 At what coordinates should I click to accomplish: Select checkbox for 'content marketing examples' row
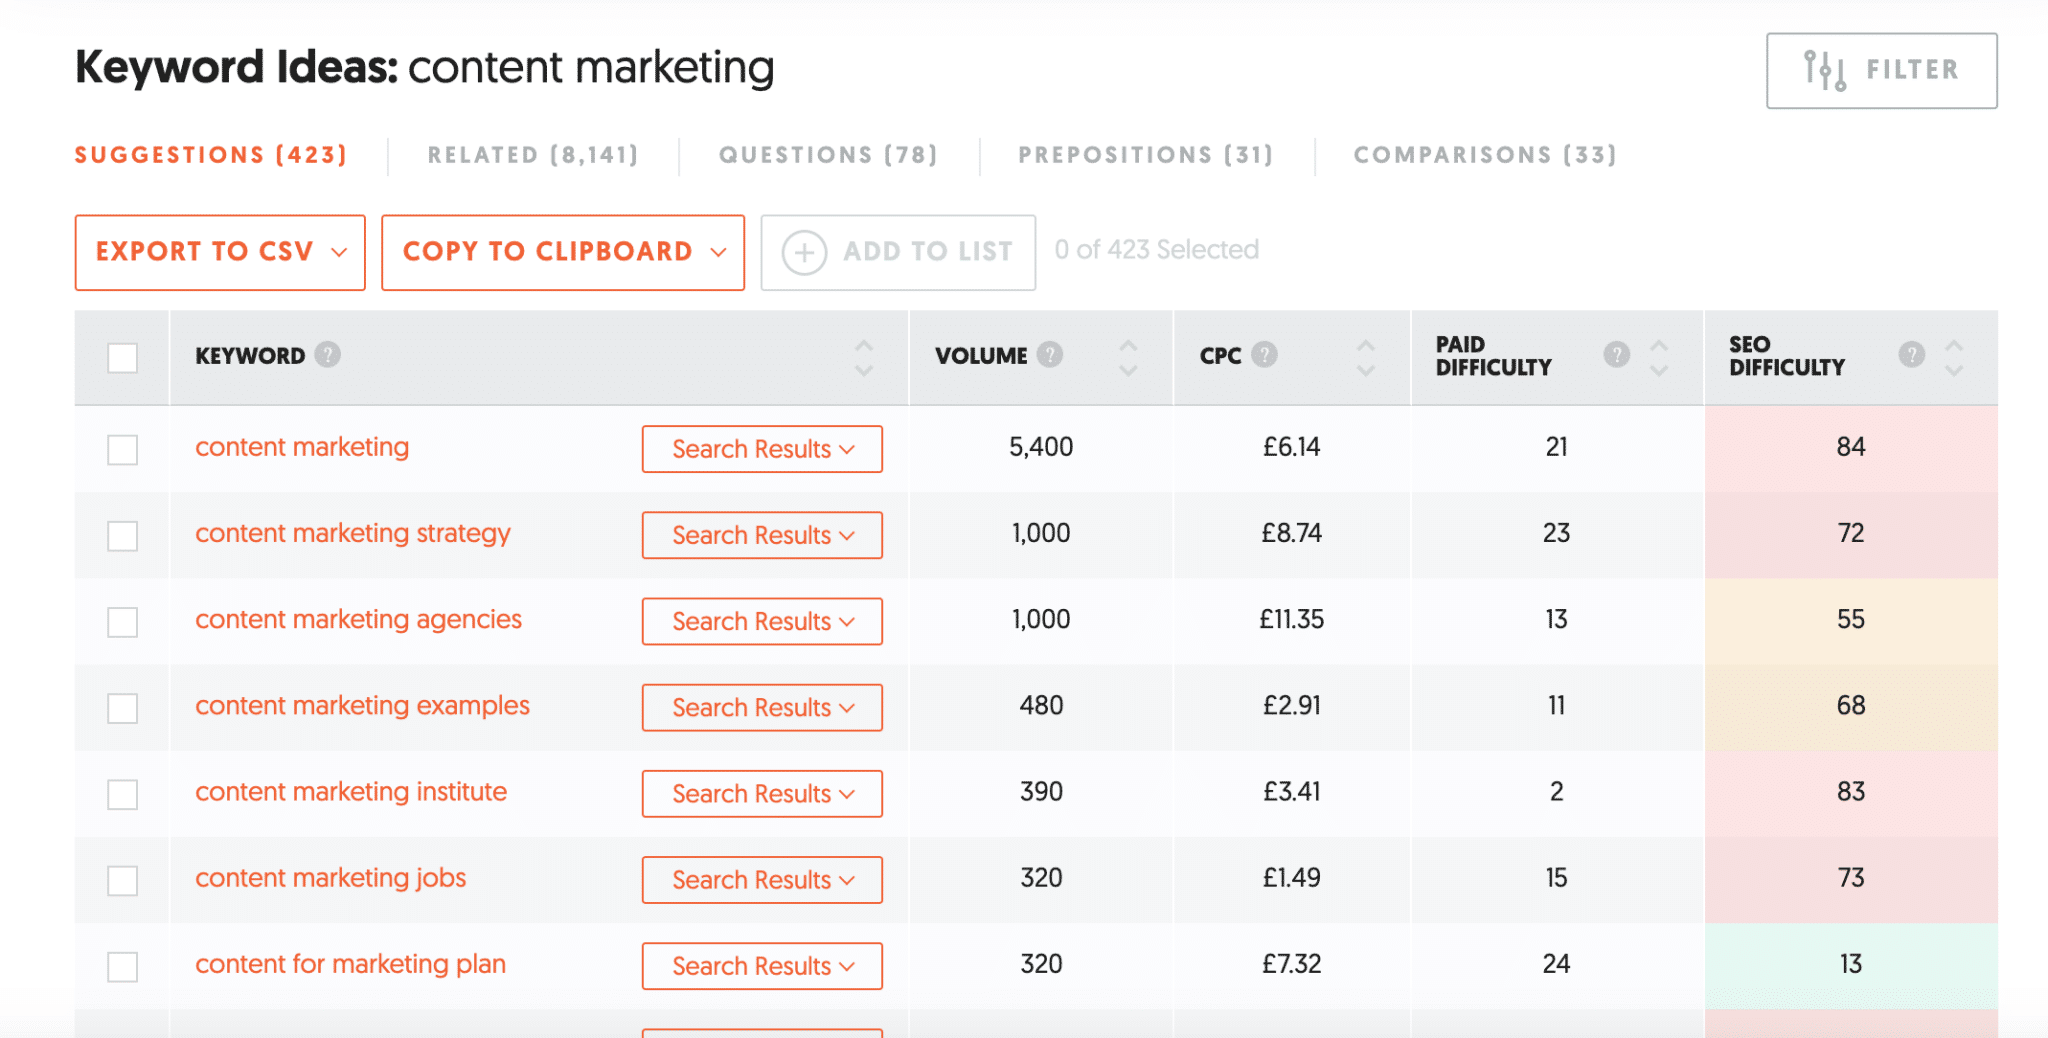pyautogui.click(x=122, y=708)
